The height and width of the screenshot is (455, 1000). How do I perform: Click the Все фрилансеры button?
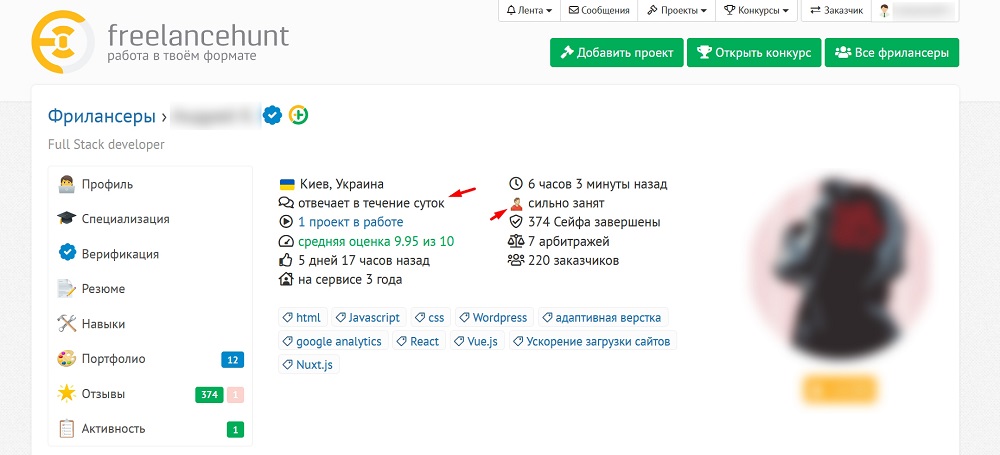coord(892,52)
